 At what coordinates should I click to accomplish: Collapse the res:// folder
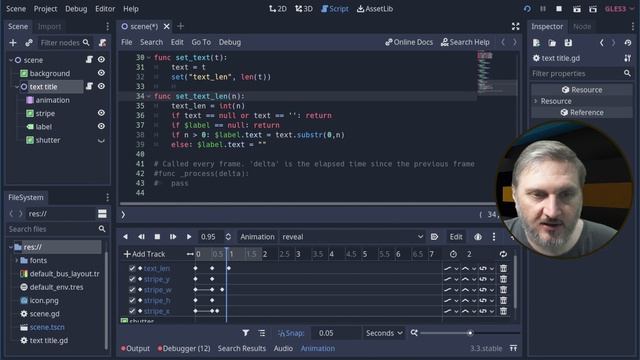(x=11, y=247)
